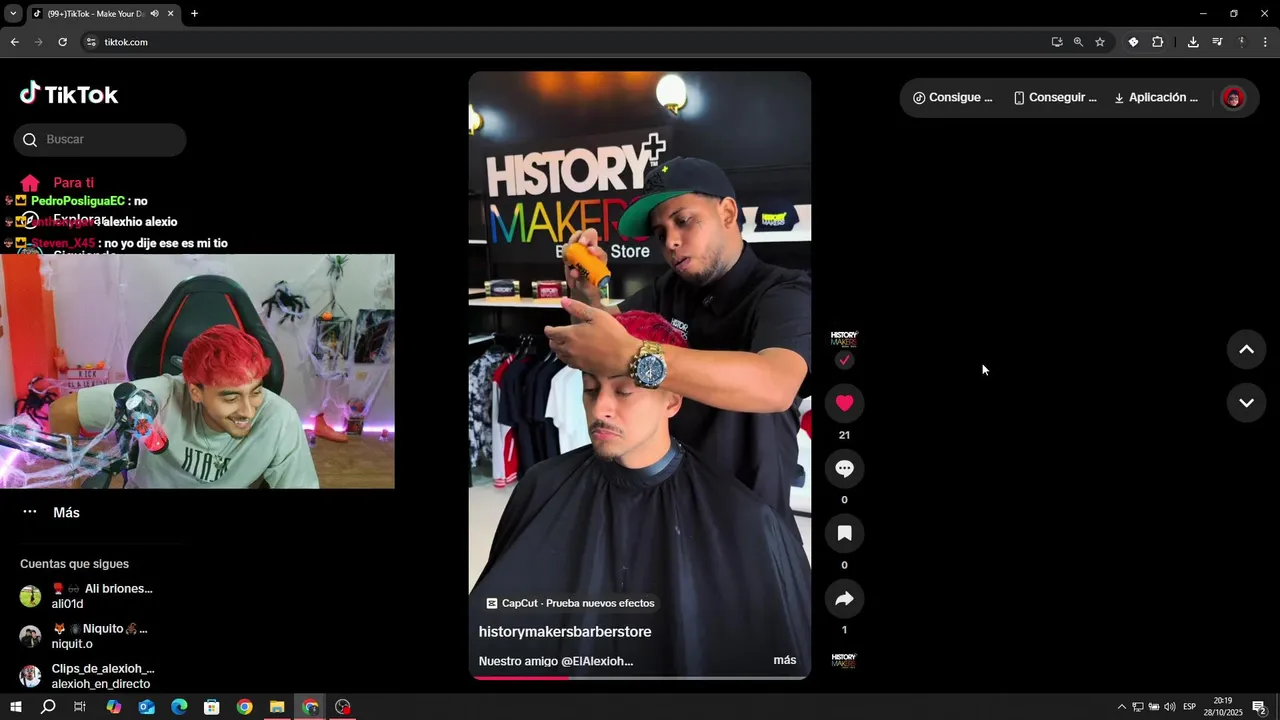Open the spinning sound disc icon

coord(844,661)
